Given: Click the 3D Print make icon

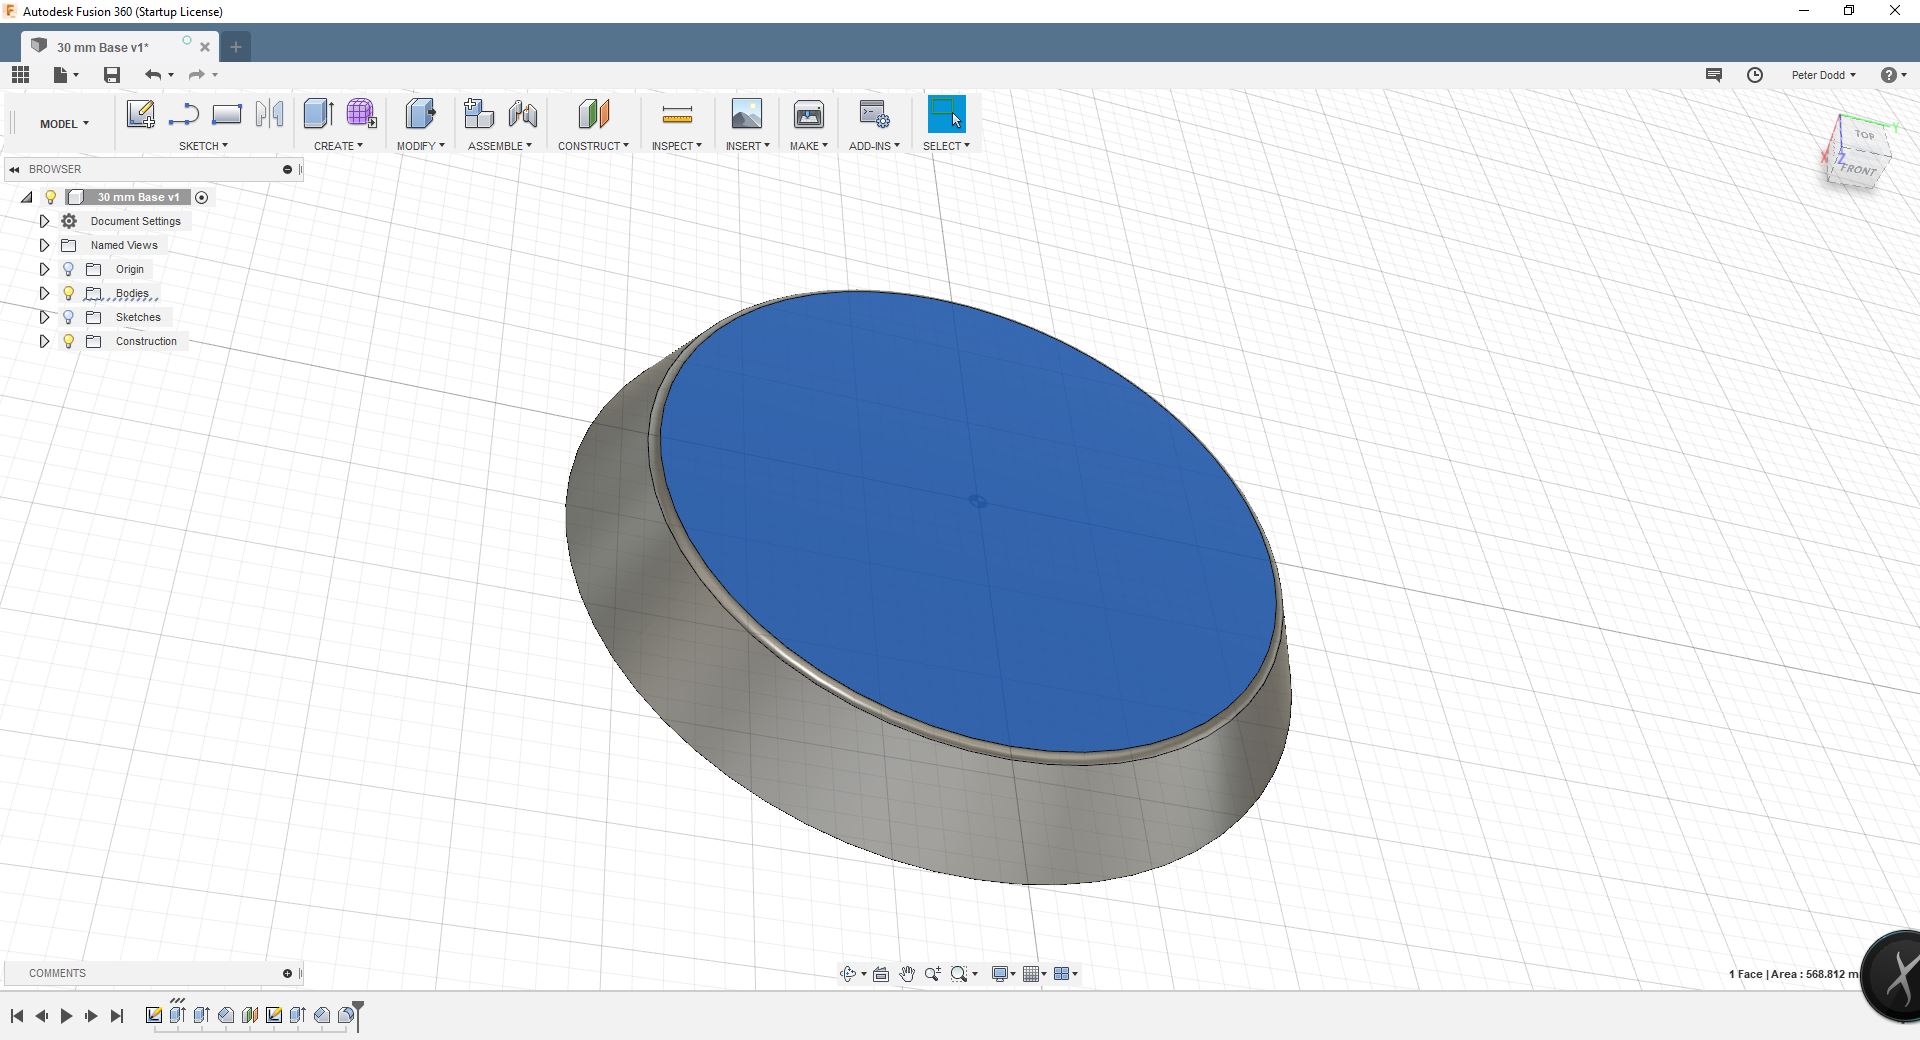Looking at the screenshot, I should 808,114.
